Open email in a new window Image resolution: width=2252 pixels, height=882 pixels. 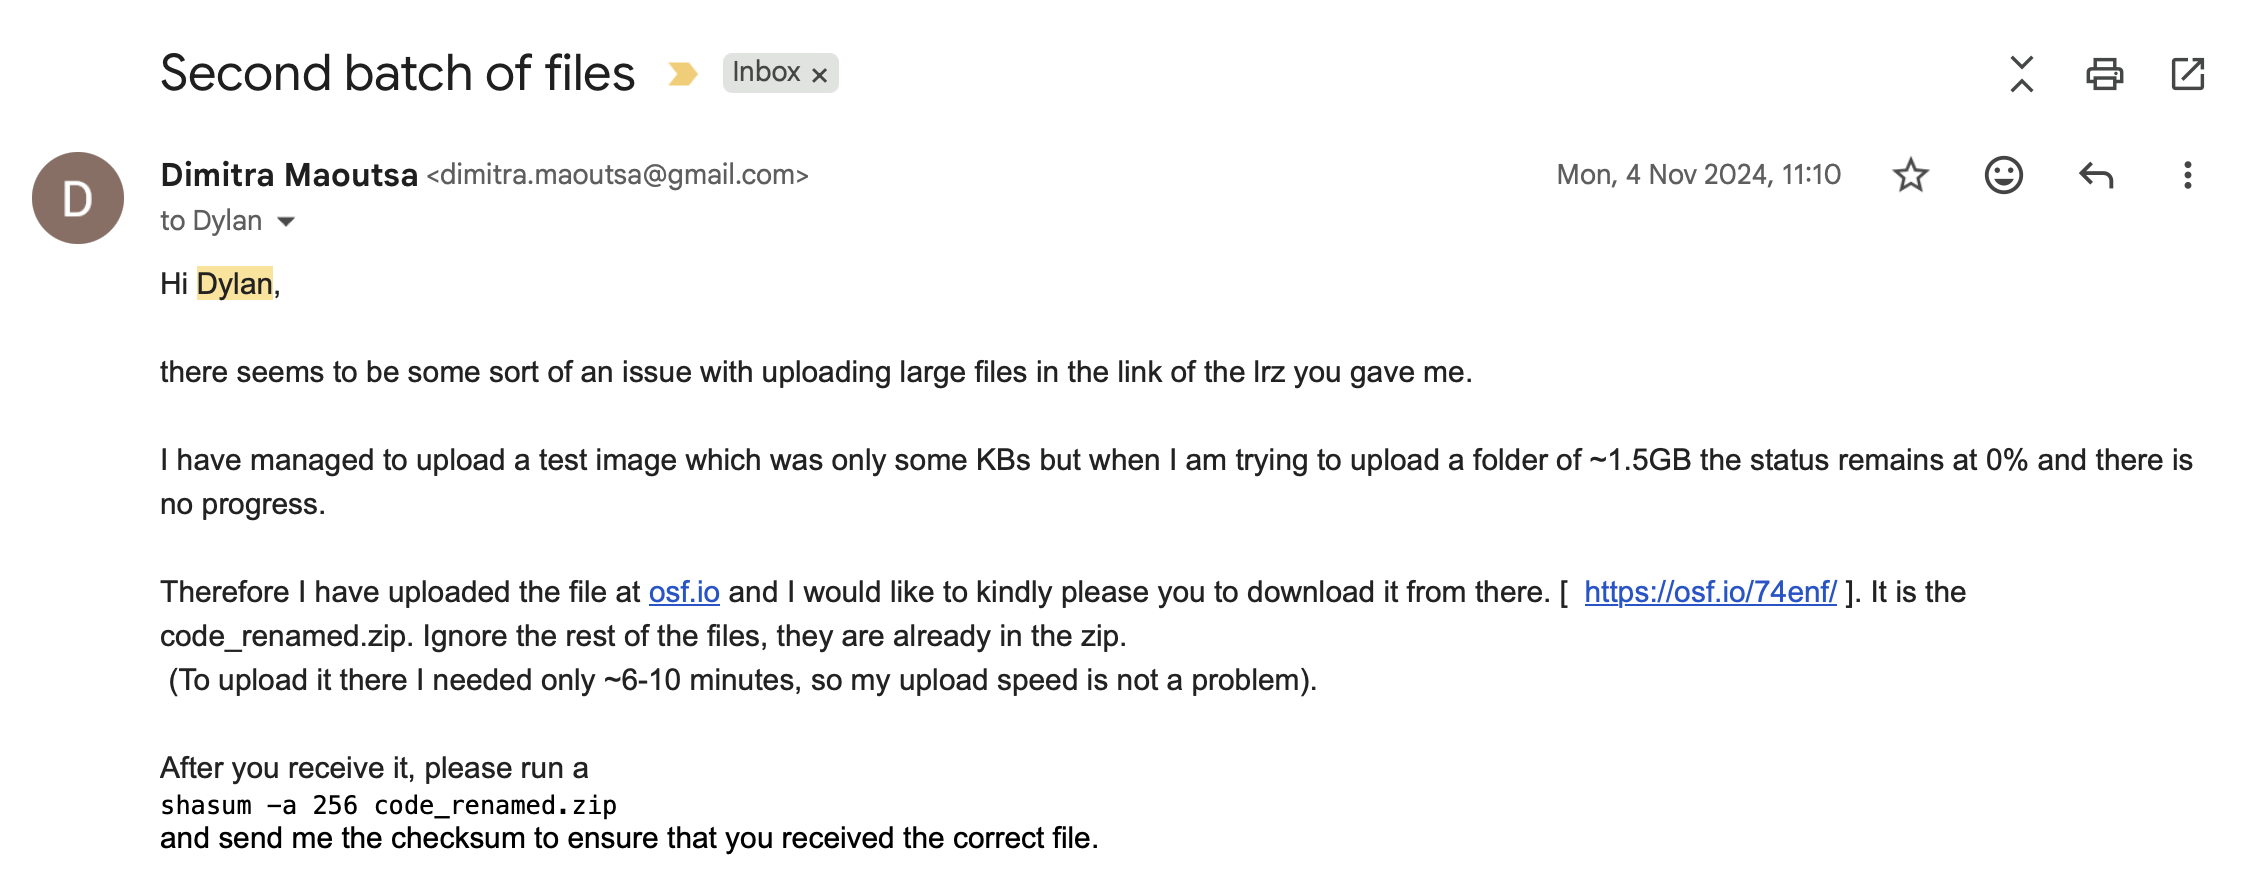(x=2188, y=73)
